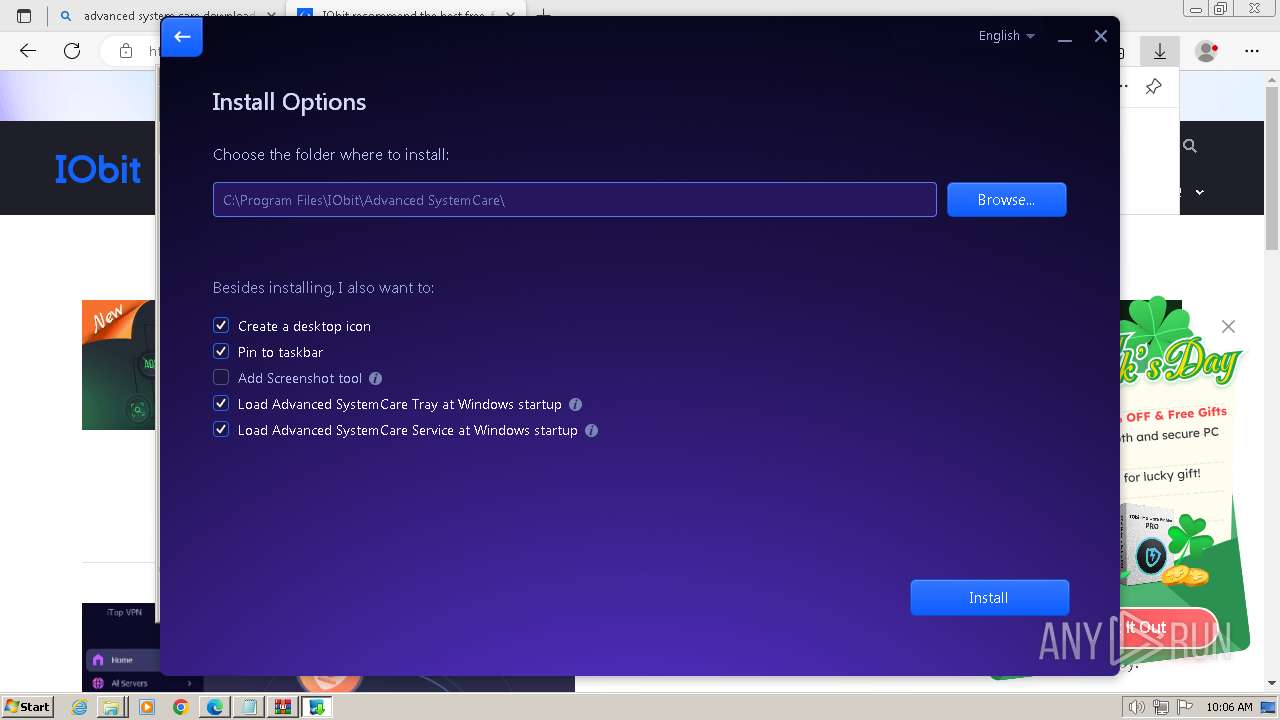Open Google Chrome from the taskbar

[x=180, y=707]
